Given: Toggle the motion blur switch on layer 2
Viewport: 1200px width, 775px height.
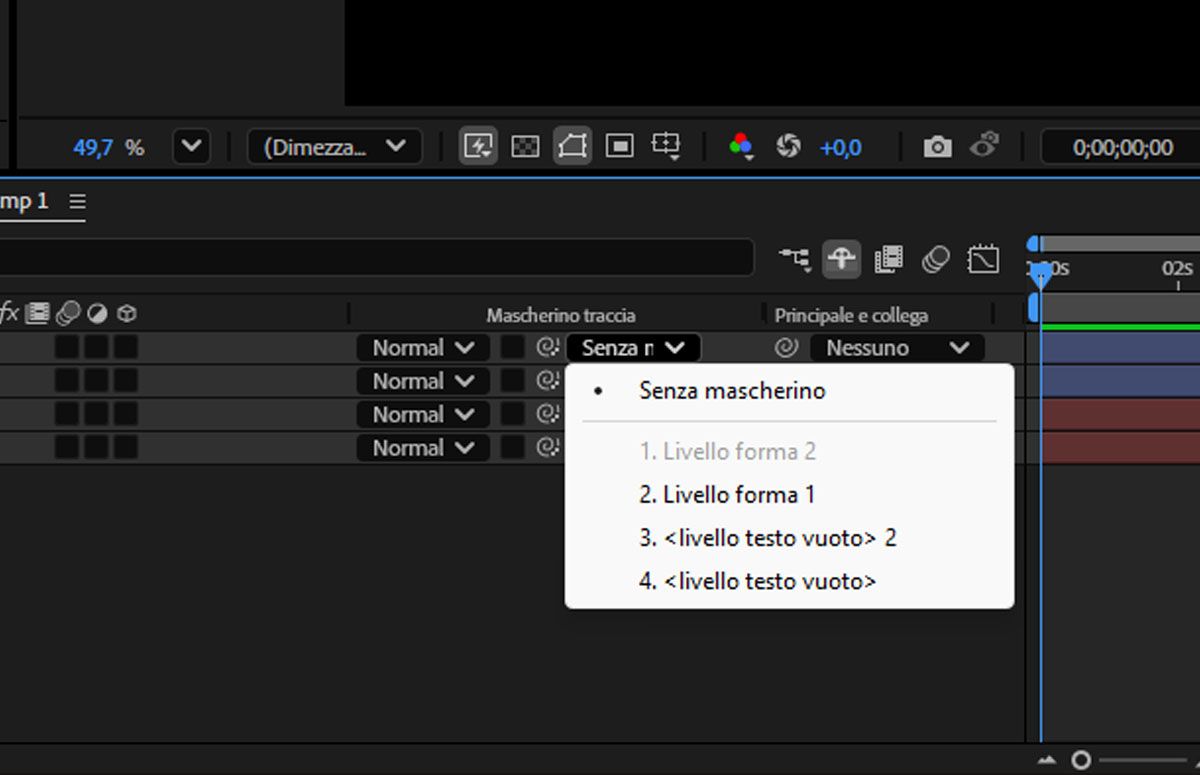Looking at the screenshot, I should point(67,381).
